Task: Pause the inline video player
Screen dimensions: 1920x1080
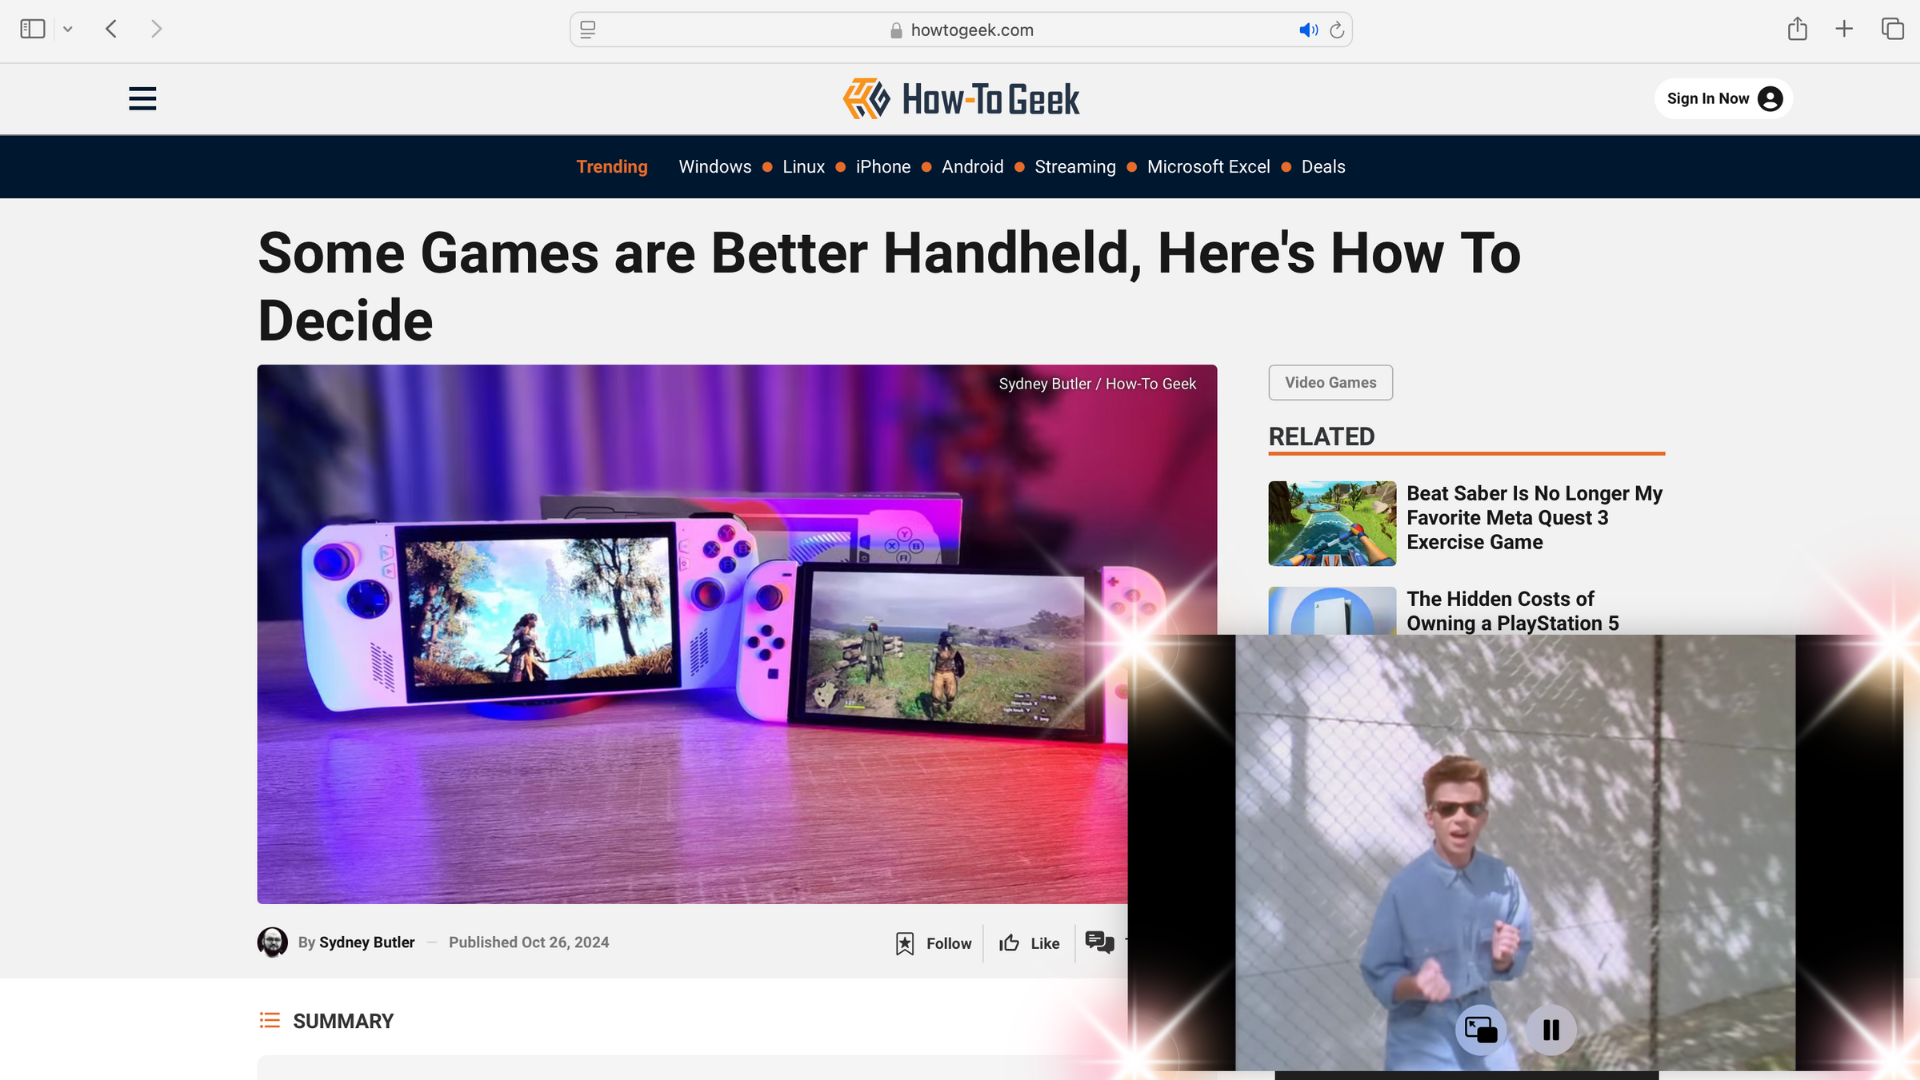Action: click(x=1551, y=1030)
